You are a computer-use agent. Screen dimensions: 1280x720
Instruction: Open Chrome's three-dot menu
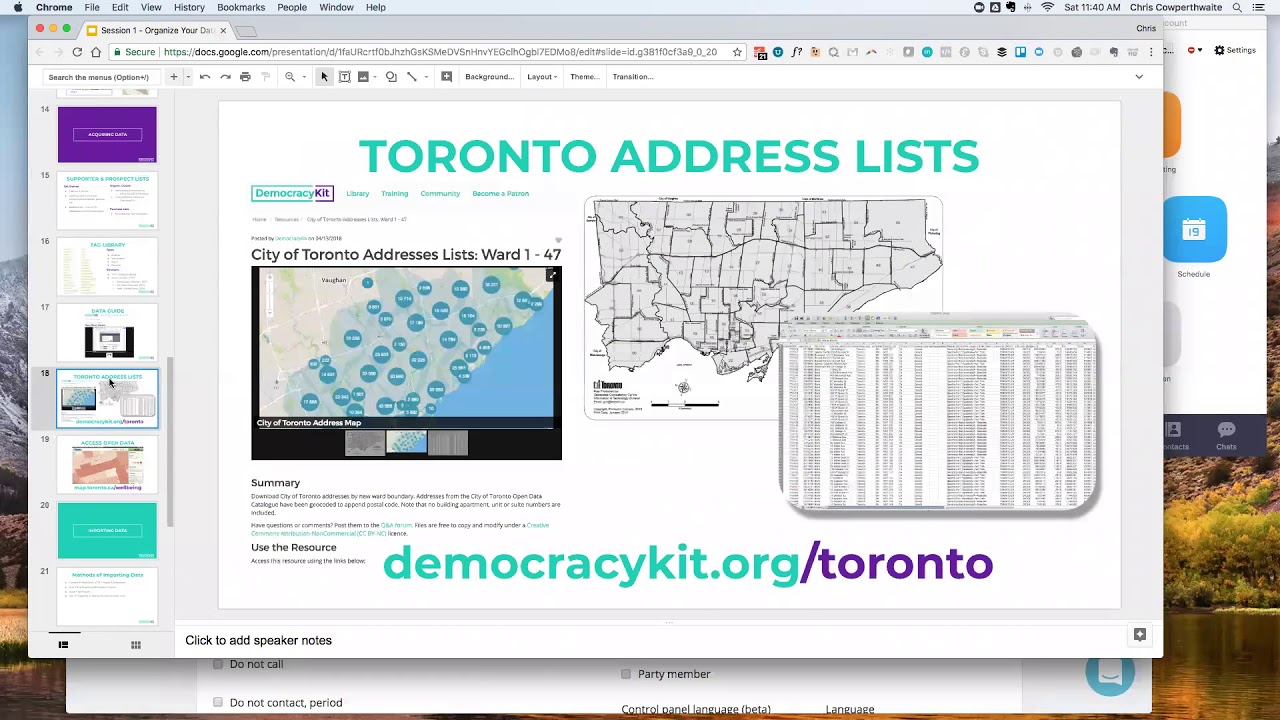click(x=1151, y=52)
